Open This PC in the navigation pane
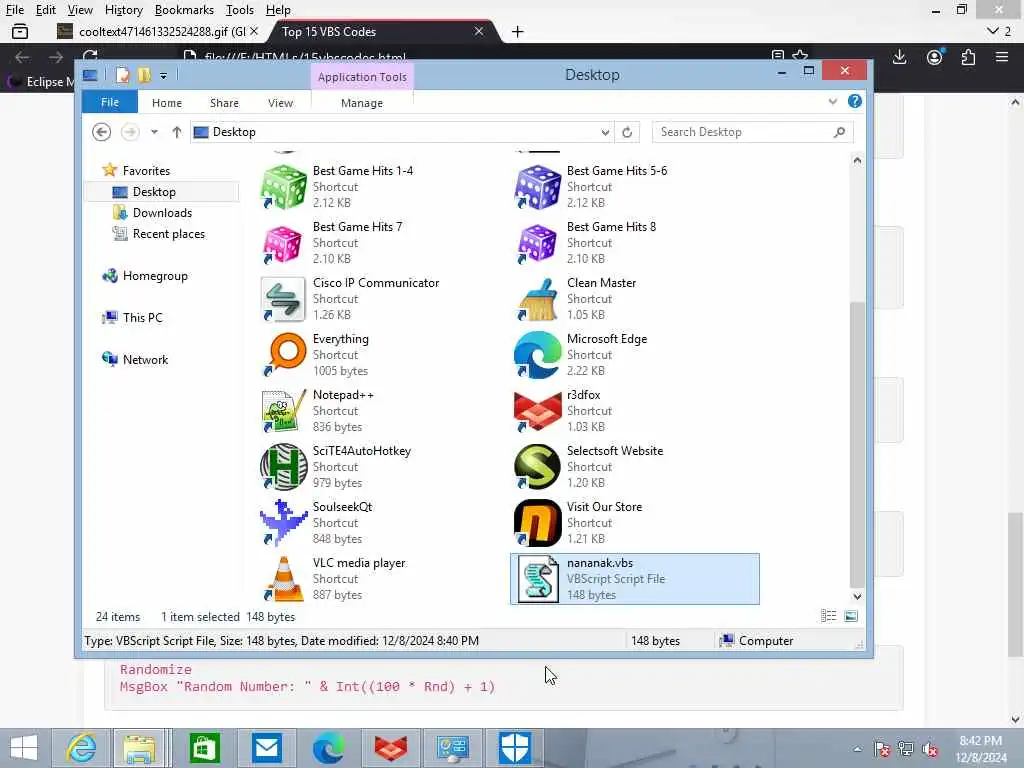This screenshot has height=768, width=1024. point(142,317)
